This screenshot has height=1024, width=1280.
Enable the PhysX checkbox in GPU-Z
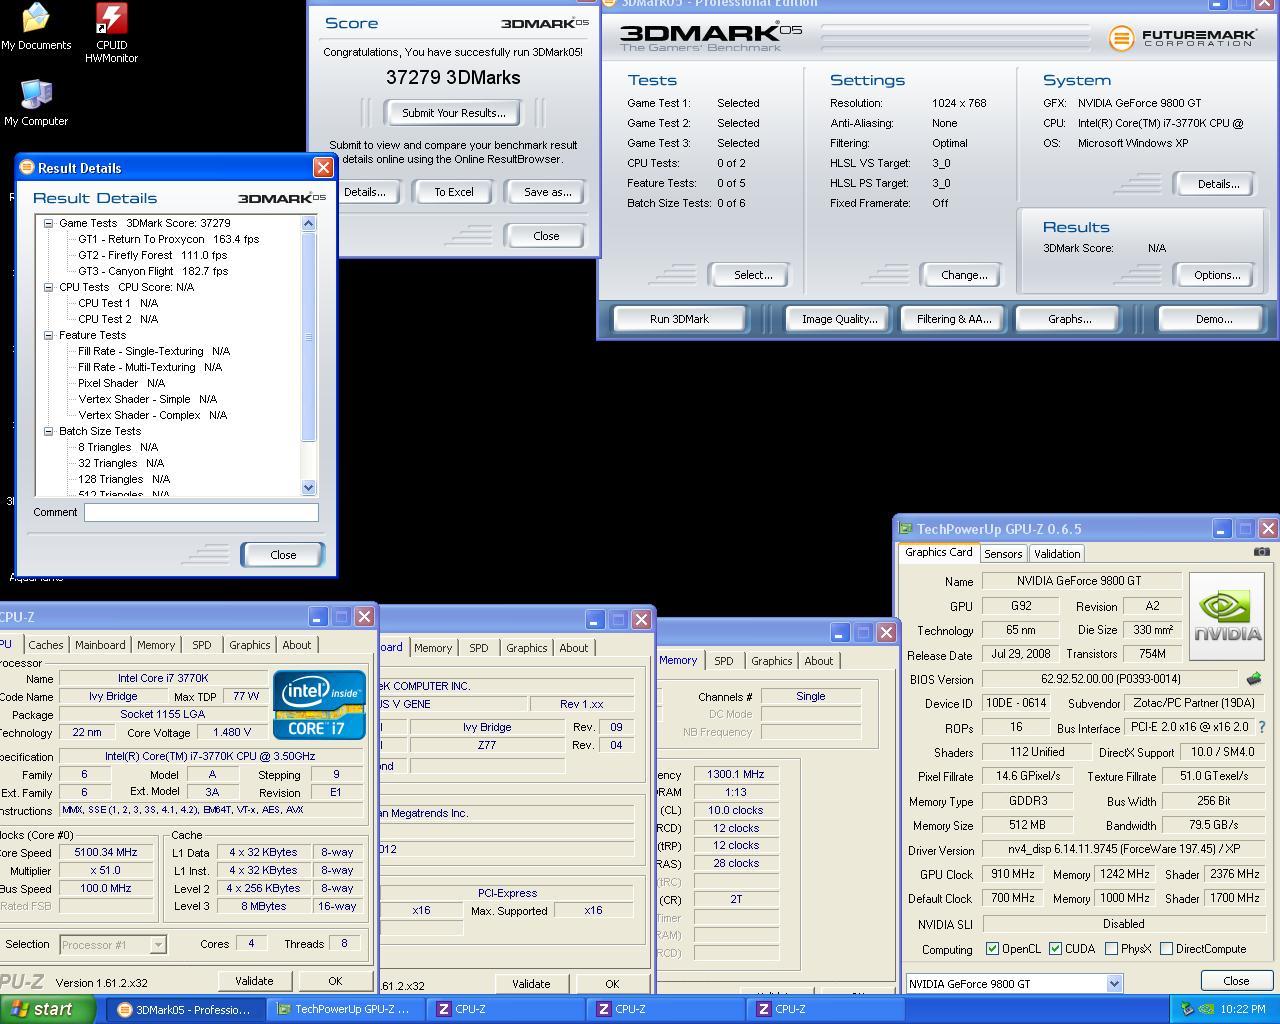(1111, 949)
